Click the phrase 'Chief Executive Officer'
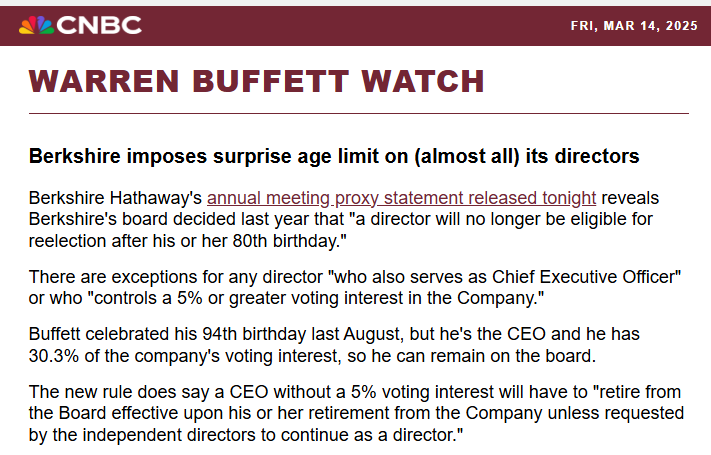 point(584,277)
